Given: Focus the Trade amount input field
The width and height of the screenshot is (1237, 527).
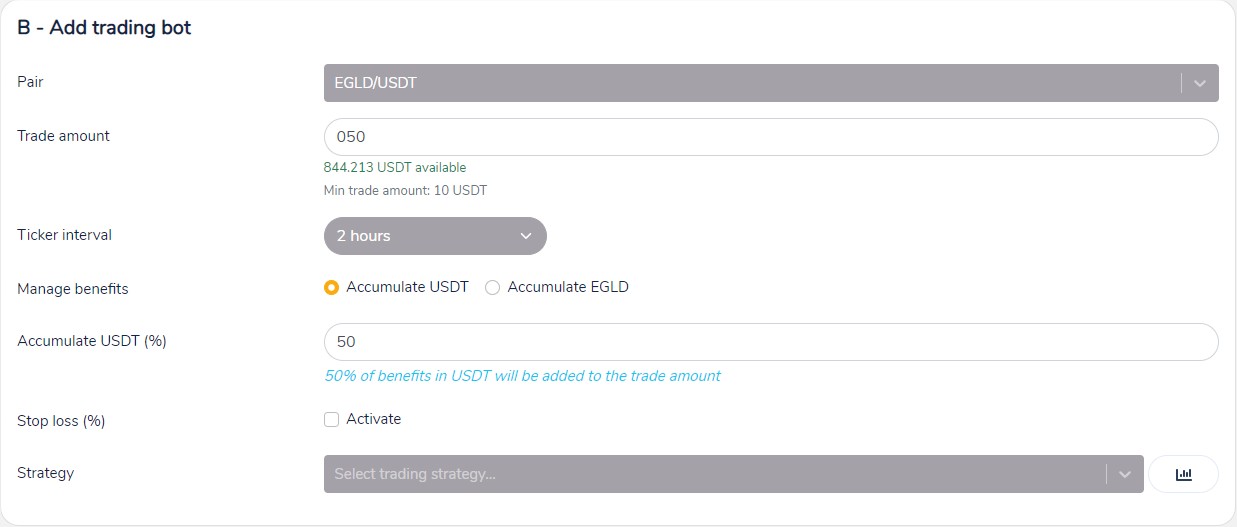Looking at the screenshot, I should click(x=770, y=137).
